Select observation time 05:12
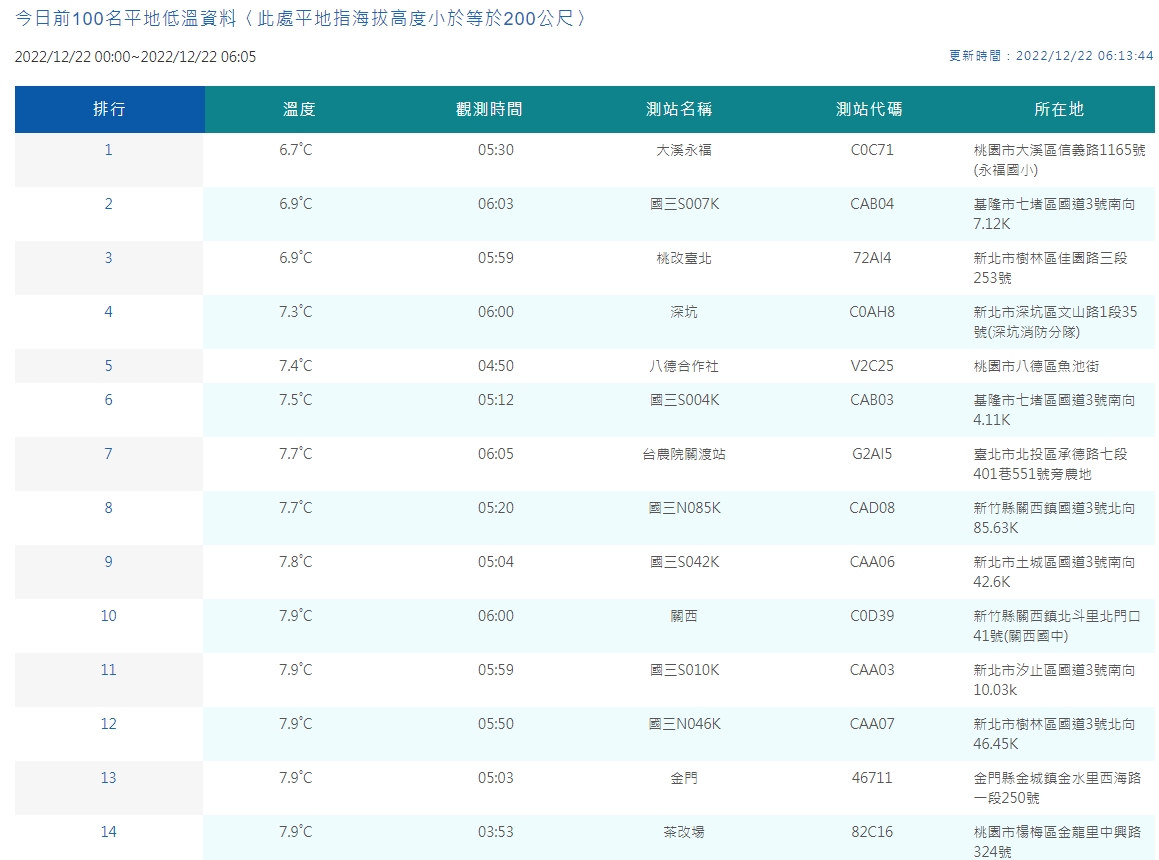 point(495,400)
